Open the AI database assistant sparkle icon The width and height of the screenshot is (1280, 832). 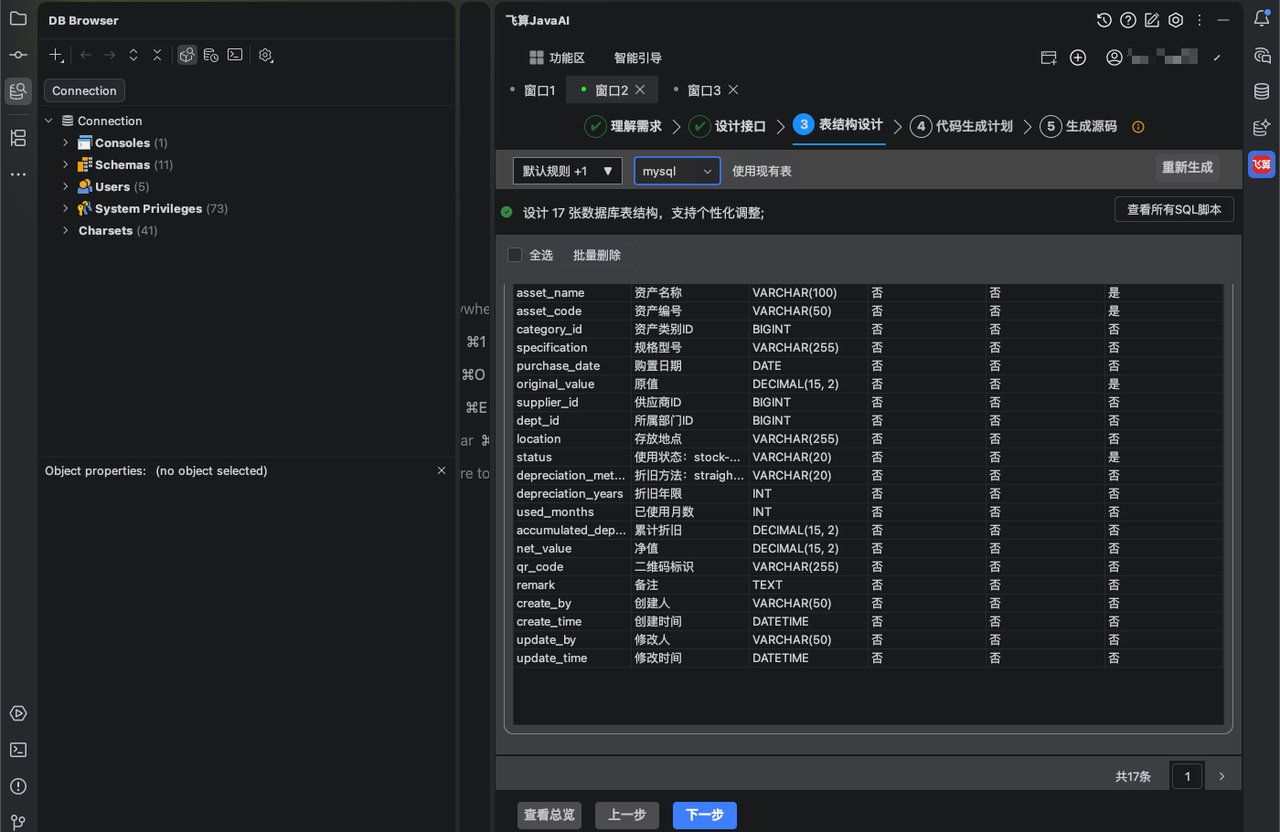[x=1262, y=128]
